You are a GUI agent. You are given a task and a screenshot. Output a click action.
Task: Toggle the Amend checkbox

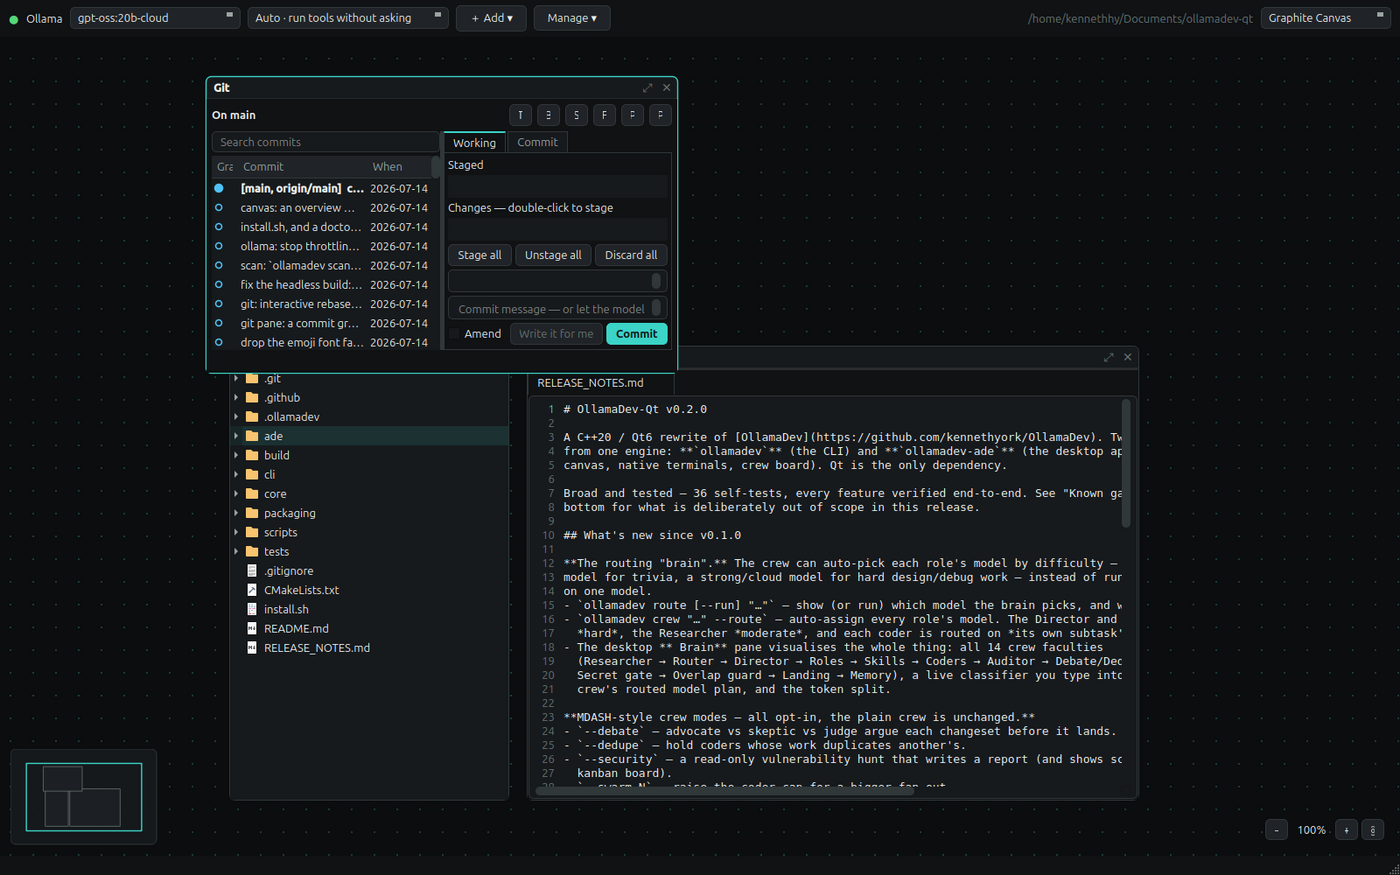454,334
